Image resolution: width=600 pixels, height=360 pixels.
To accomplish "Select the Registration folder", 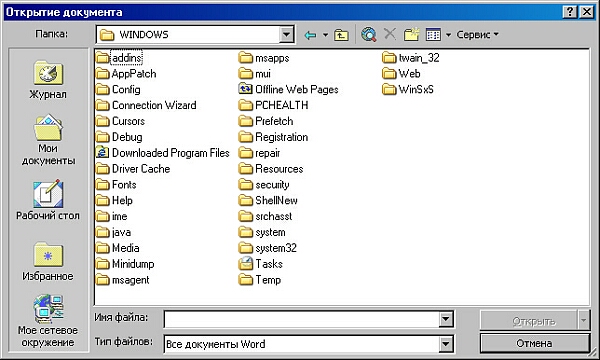I will pyautogui.click(x=273, y=137).
